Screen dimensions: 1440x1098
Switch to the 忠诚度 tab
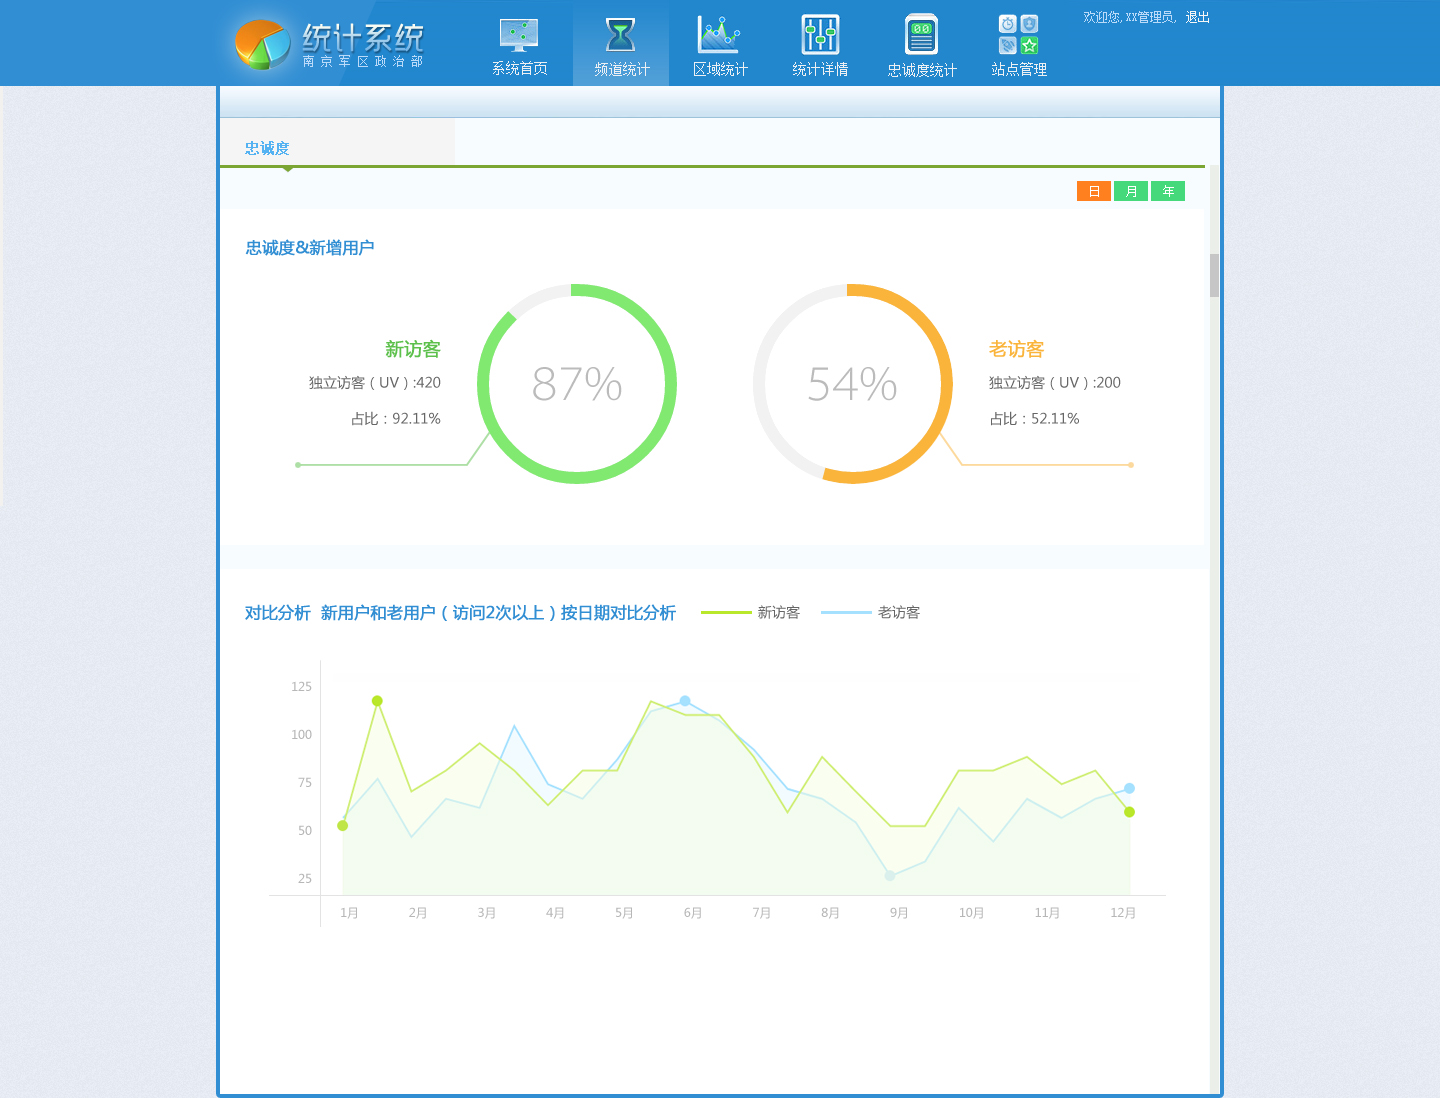tap(267, 148)
